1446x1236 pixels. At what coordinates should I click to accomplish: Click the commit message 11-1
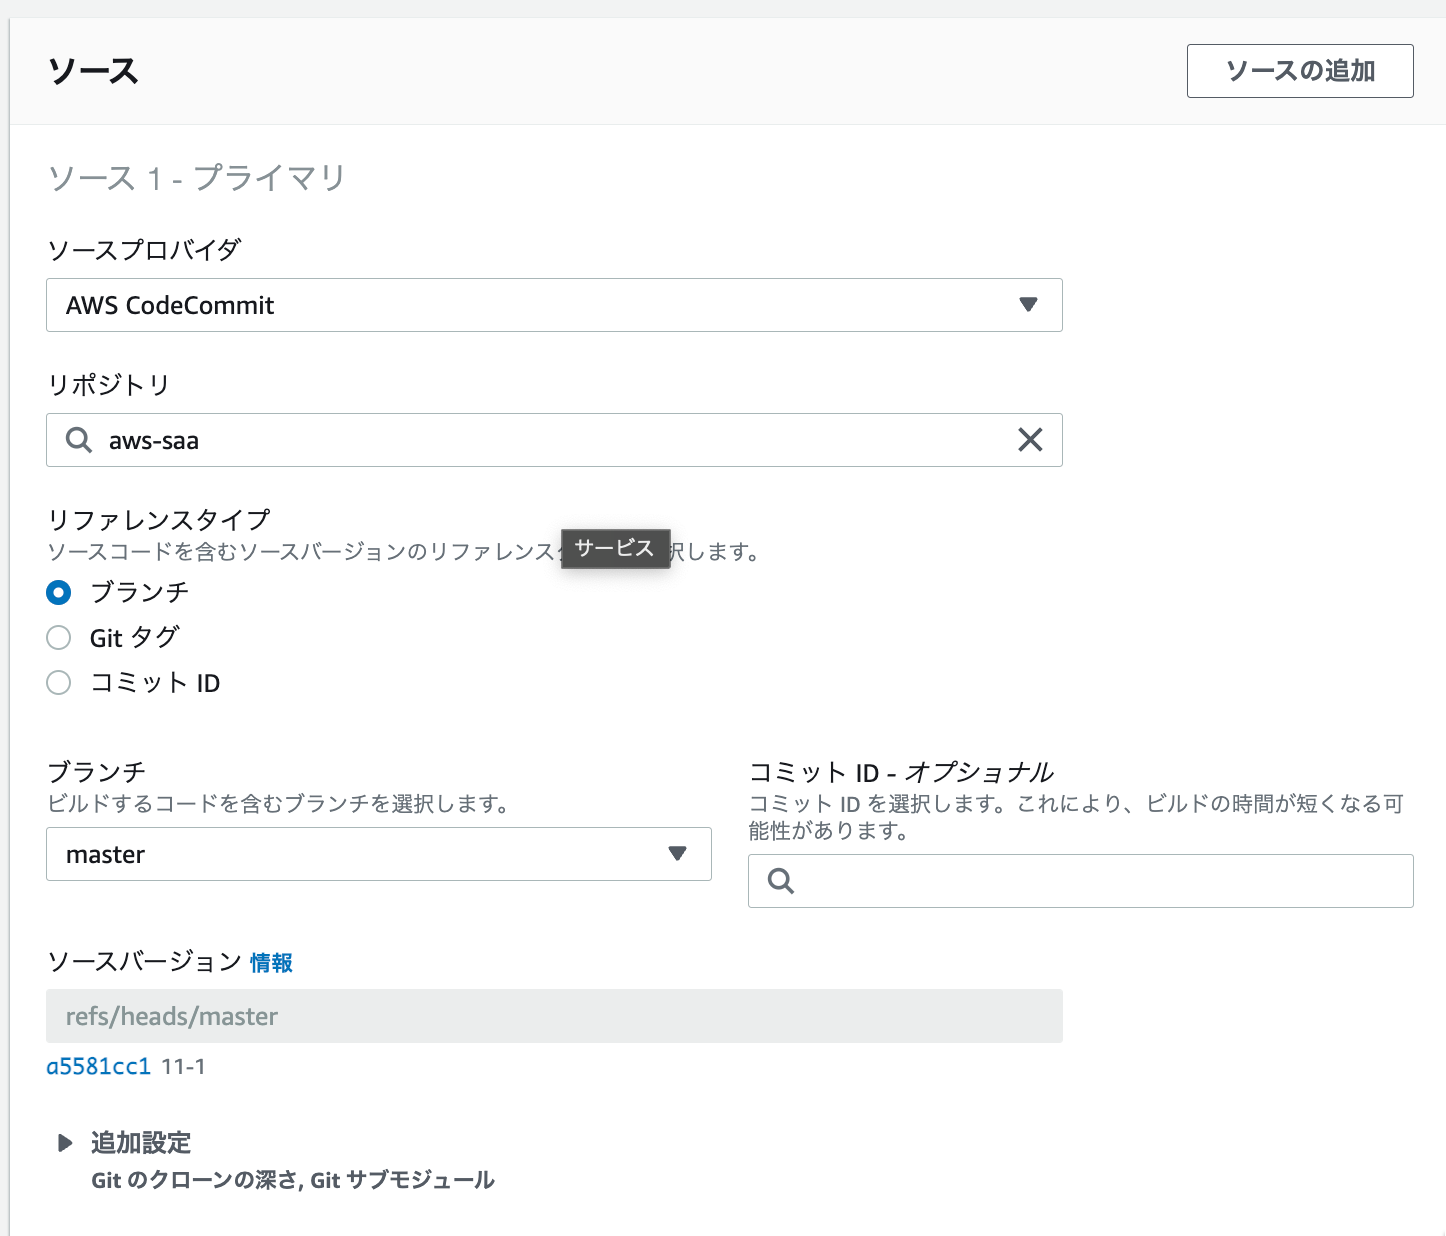(x=183, y=1067)
